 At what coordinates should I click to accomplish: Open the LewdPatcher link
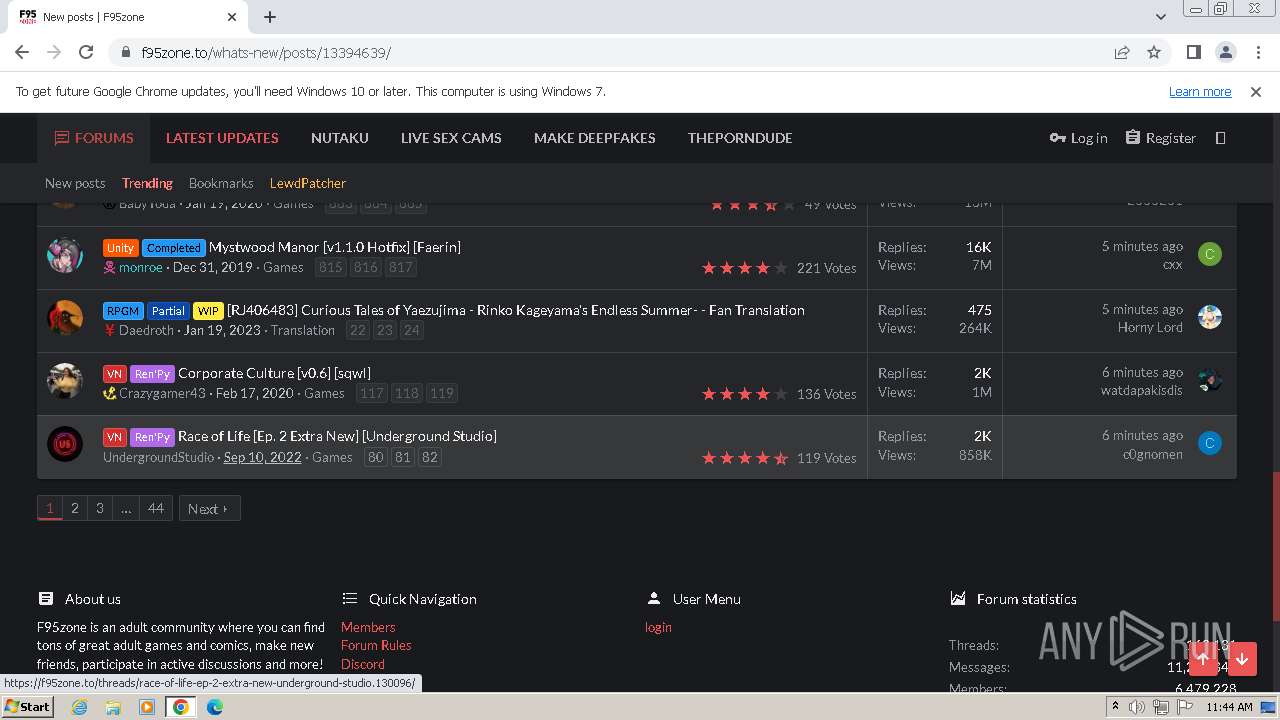[x=308, y=183]
